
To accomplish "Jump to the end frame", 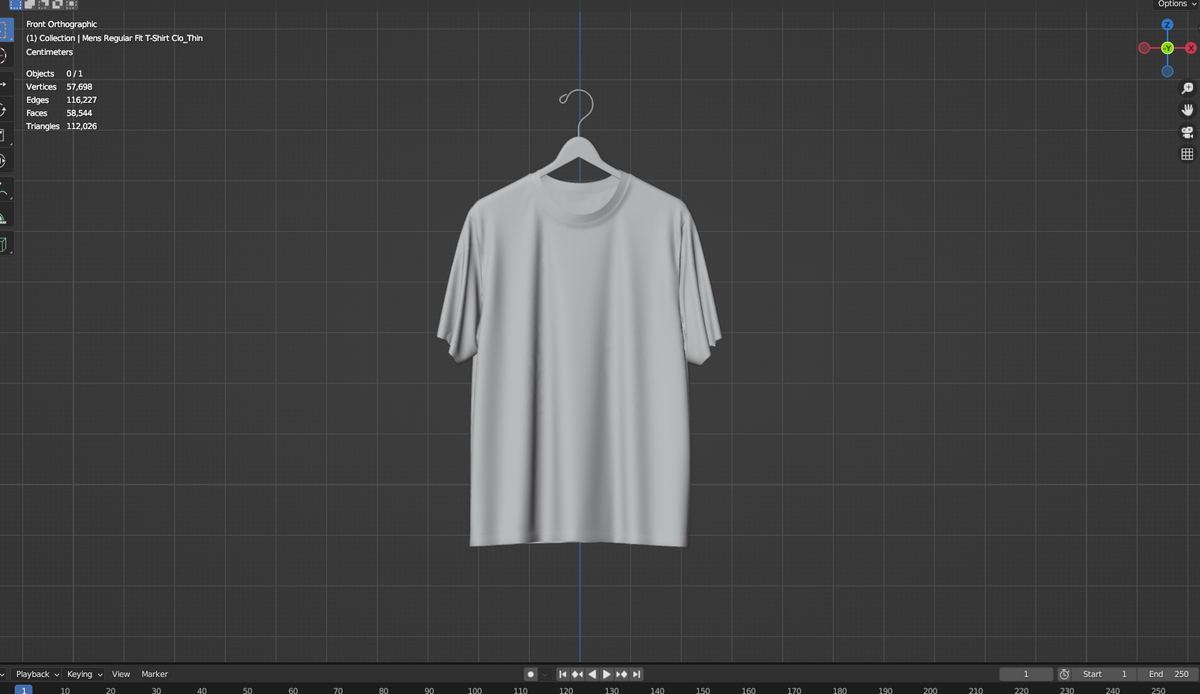I will (636, 674).
